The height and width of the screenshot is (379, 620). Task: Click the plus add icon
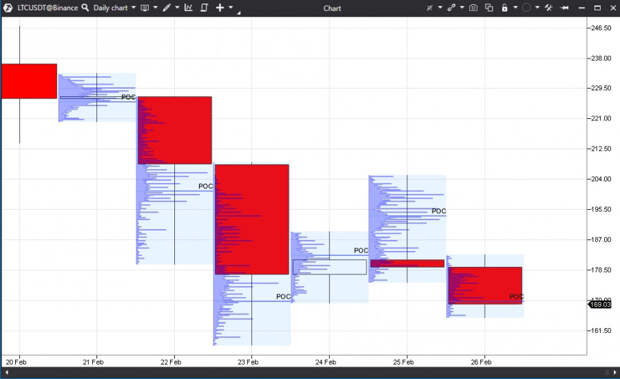click(220, 8)
